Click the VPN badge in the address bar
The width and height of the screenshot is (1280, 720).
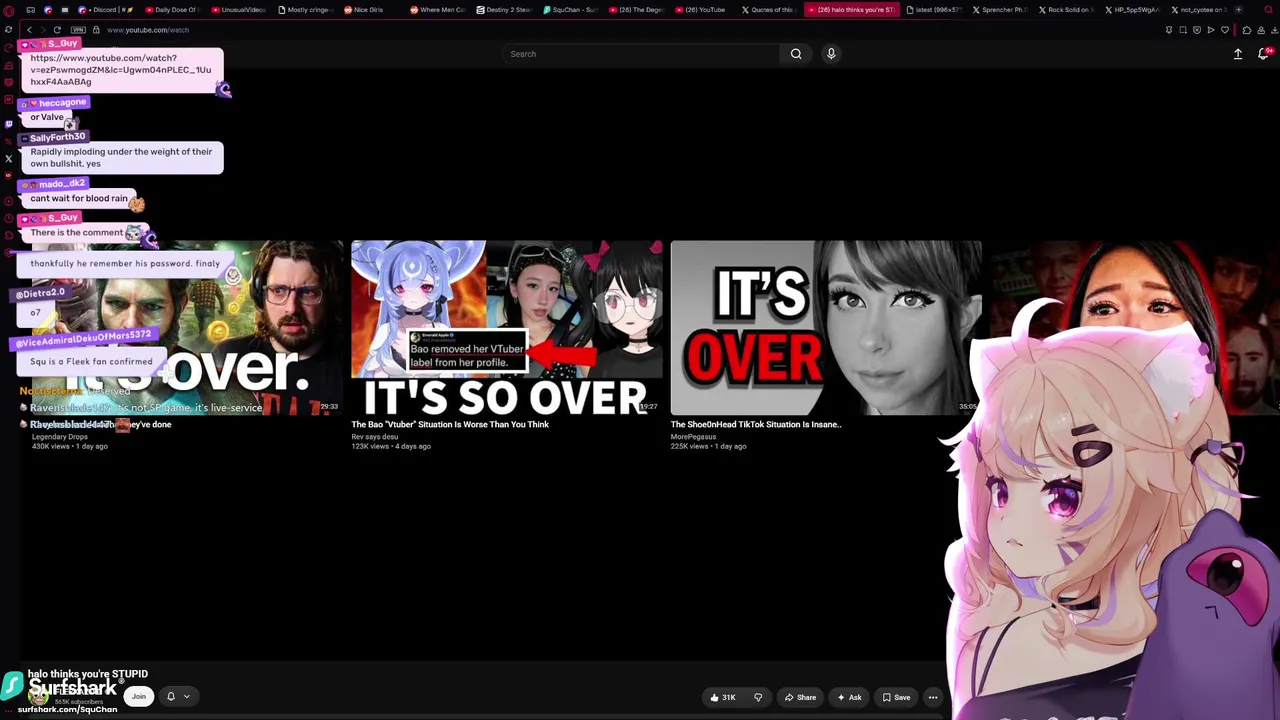point(78,30)
